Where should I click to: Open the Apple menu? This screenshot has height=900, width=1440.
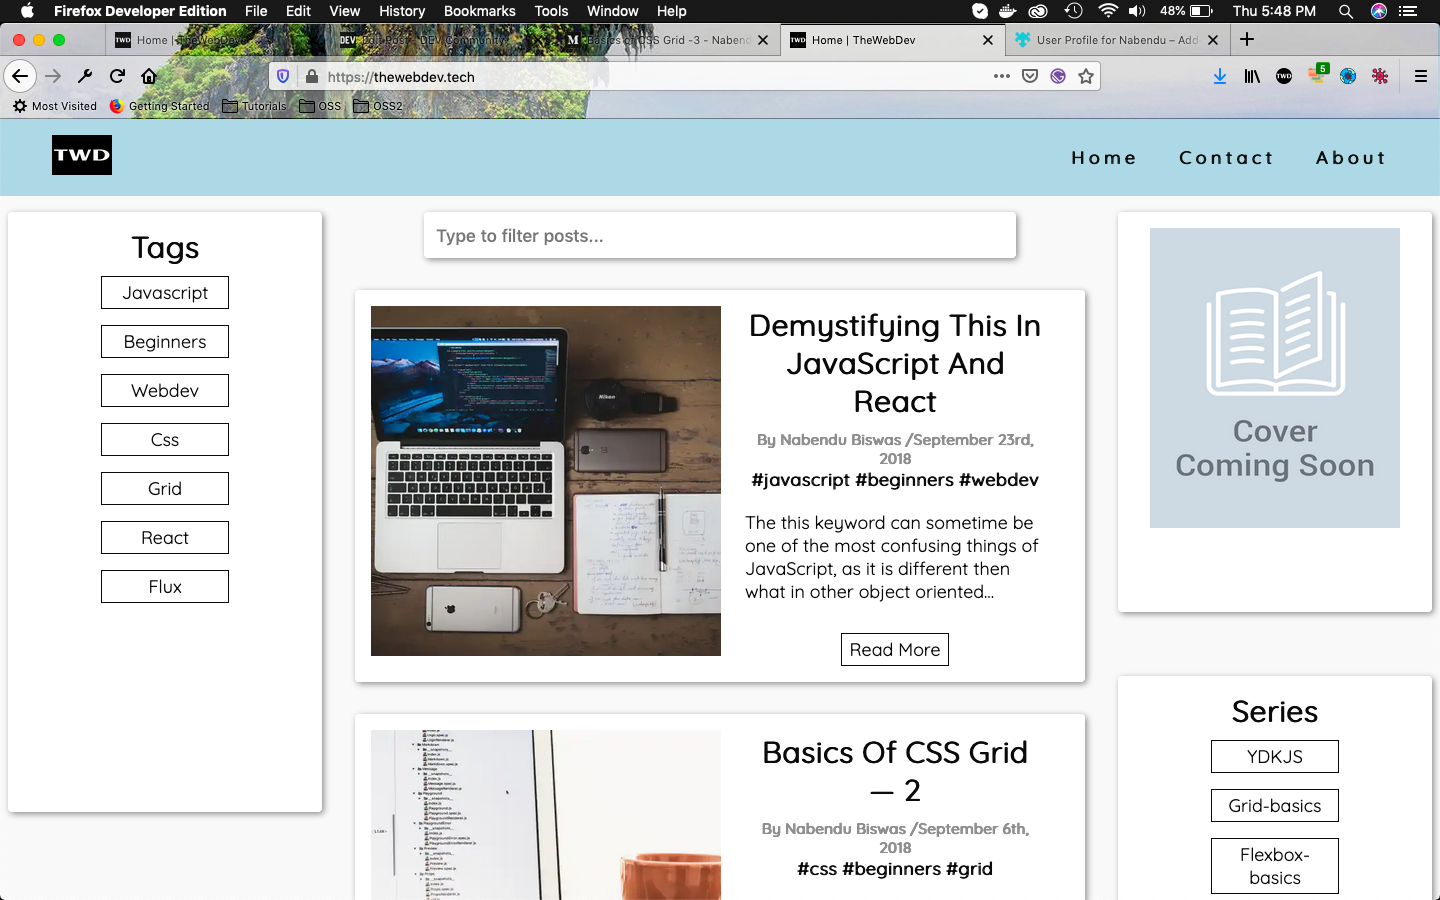(27, 11)
